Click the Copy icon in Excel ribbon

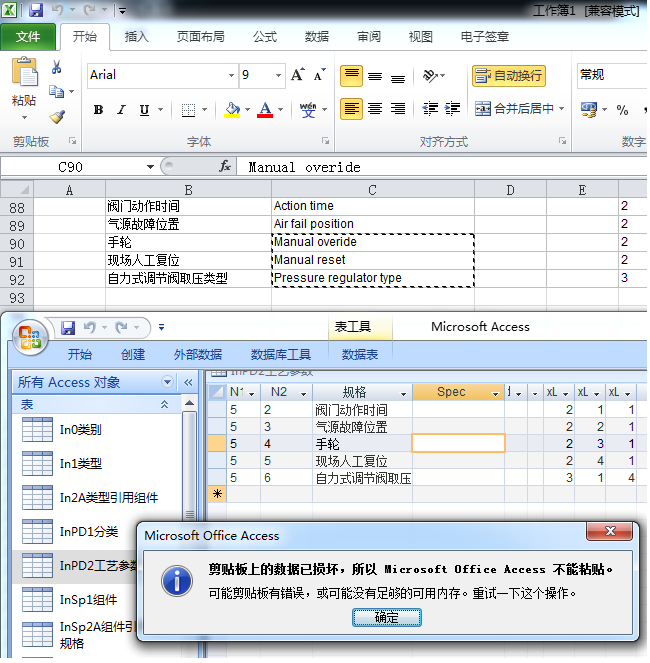click(x=56, y=91)
